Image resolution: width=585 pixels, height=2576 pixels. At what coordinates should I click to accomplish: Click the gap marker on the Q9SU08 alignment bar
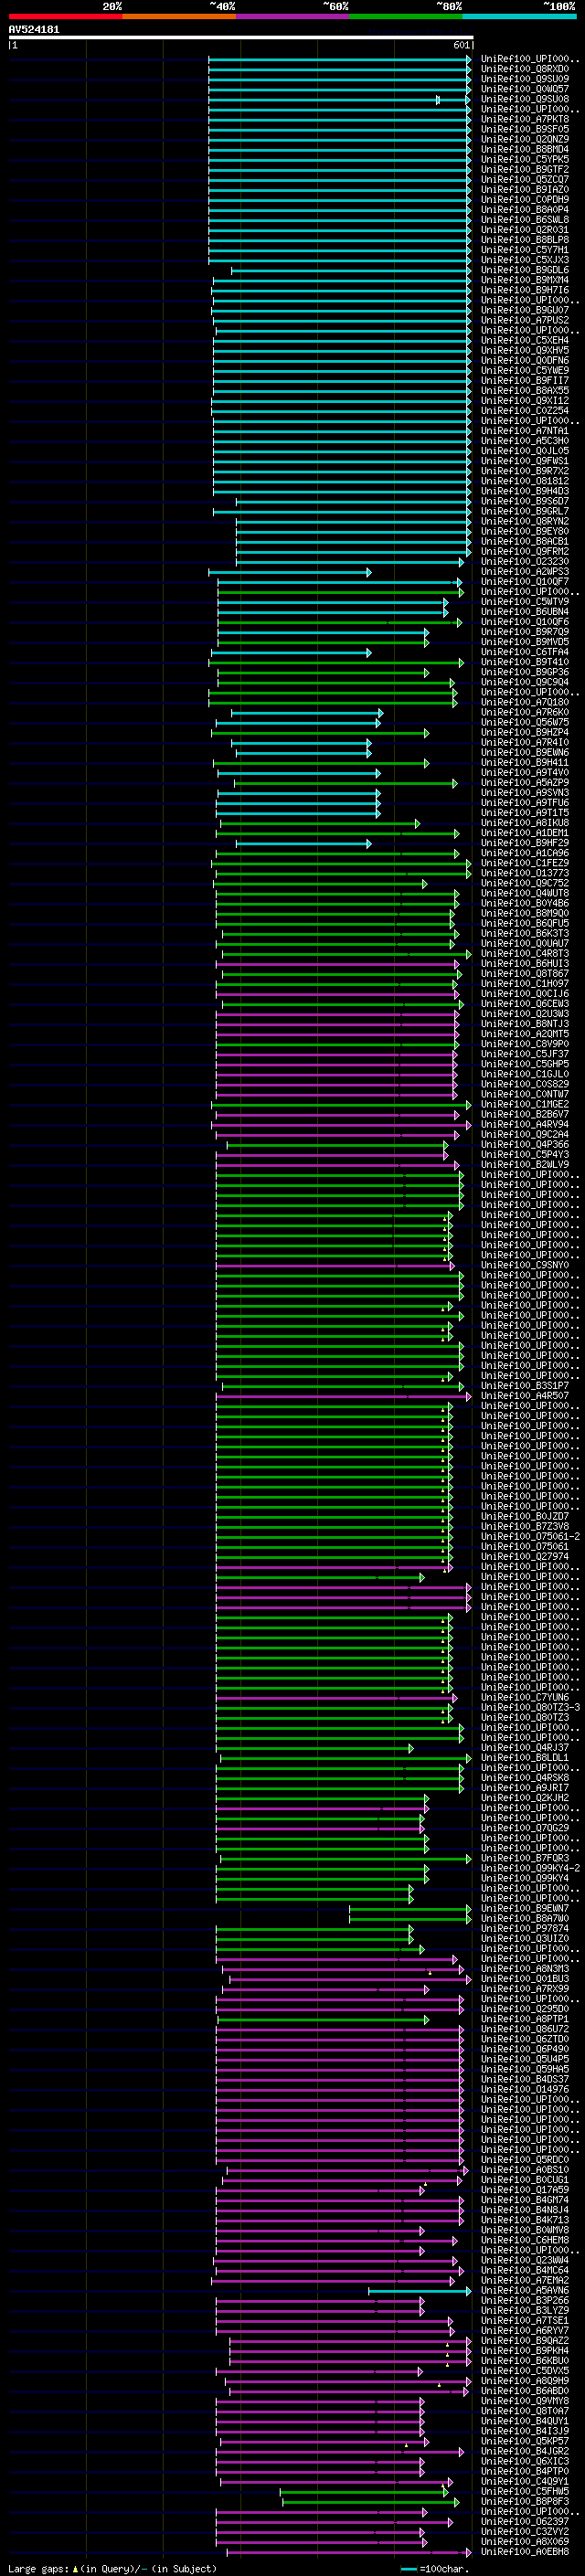click(438, 99)
